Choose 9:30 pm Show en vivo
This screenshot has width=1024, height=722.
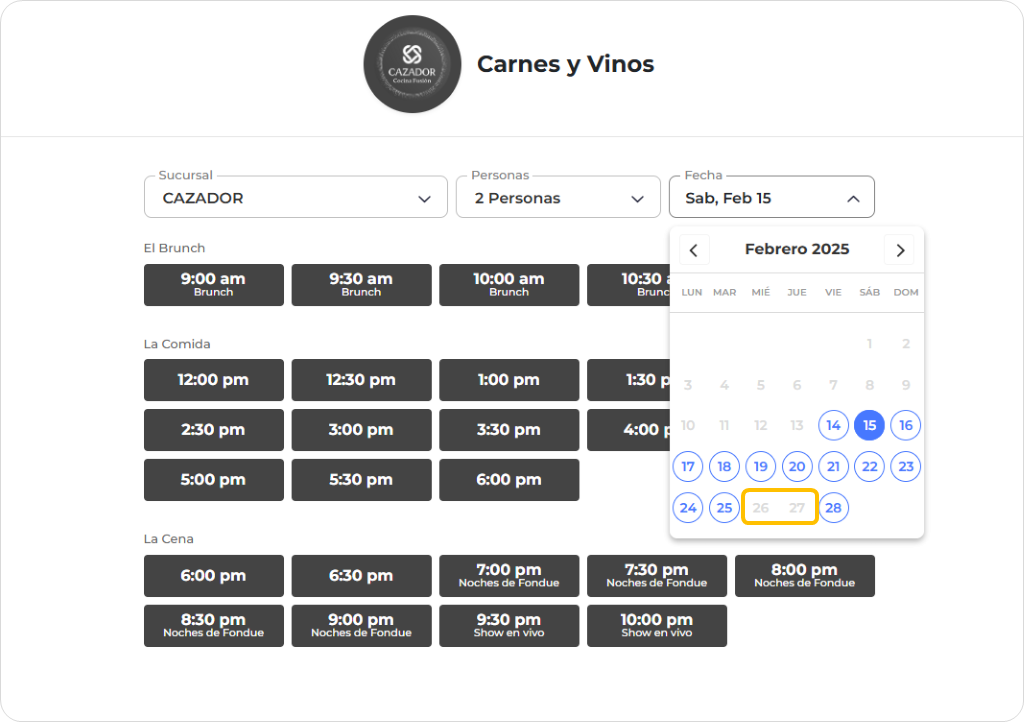coord(509,626)
